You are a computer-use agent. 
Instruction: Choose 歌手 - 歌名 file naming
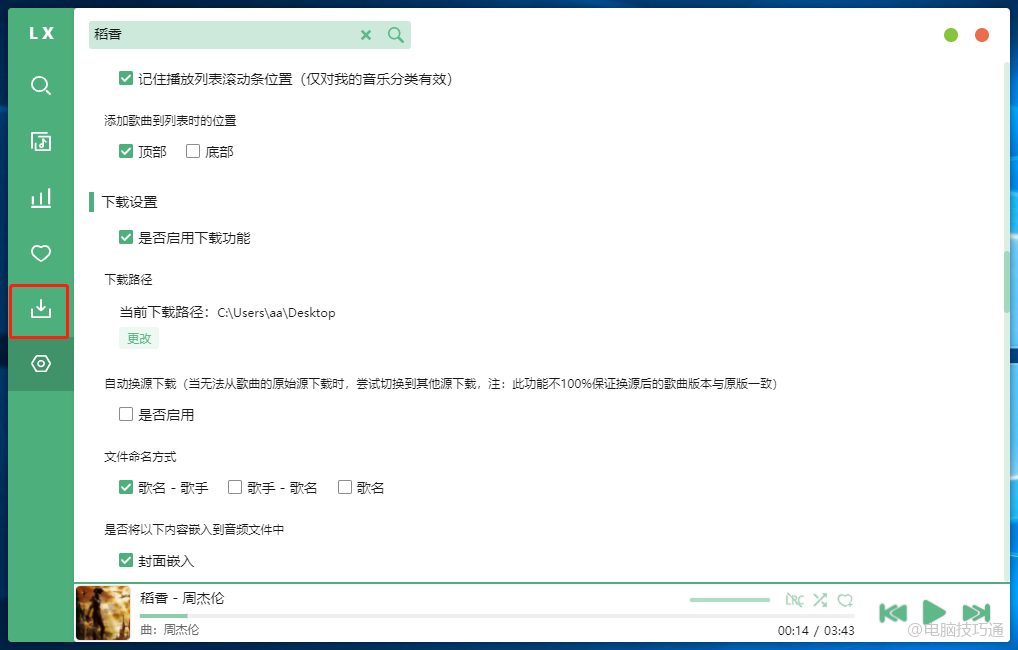(x=235, y=488)
